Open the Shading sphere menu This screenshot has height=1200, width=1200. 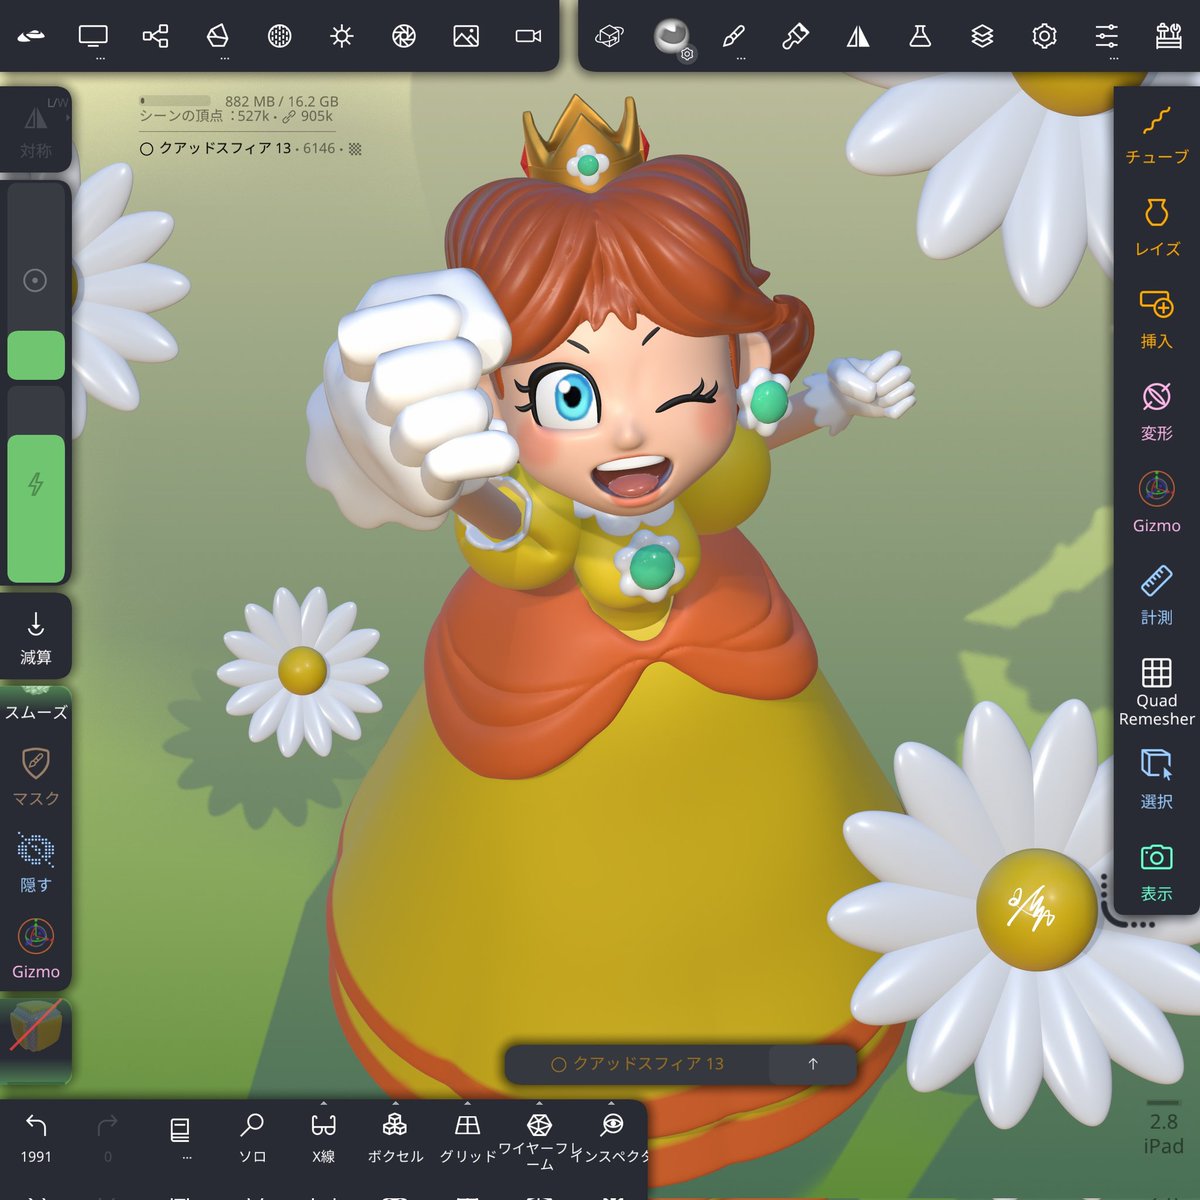[x=280, y=37]
